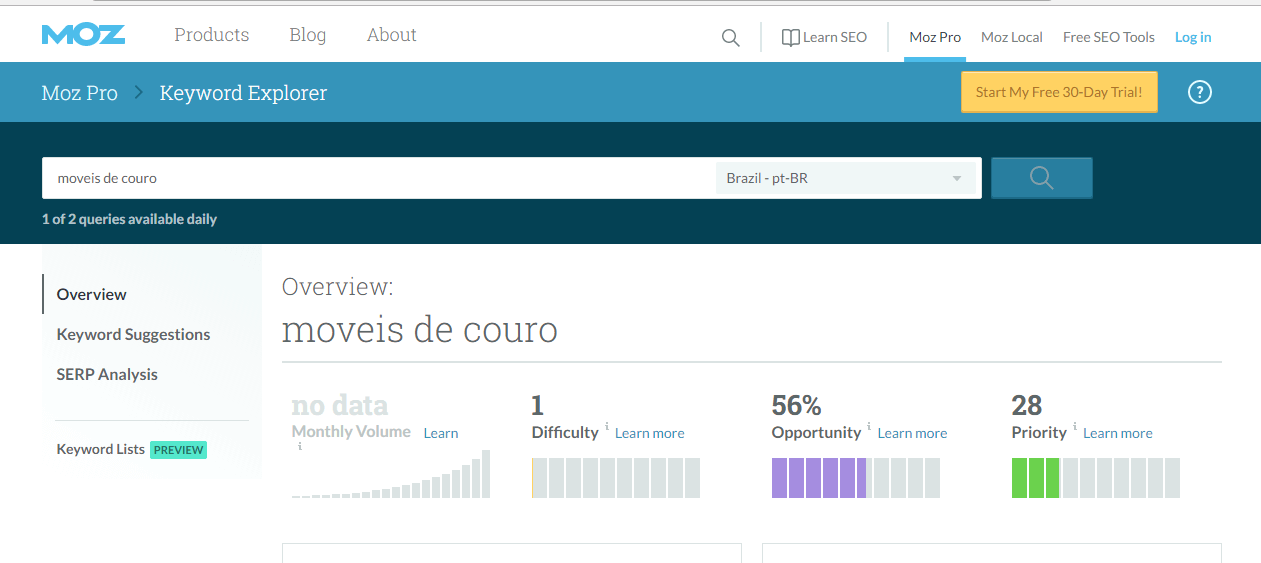1261x563 pixels.
Task: Click Learn more beside Opportunity
Action: pos(912,433)
